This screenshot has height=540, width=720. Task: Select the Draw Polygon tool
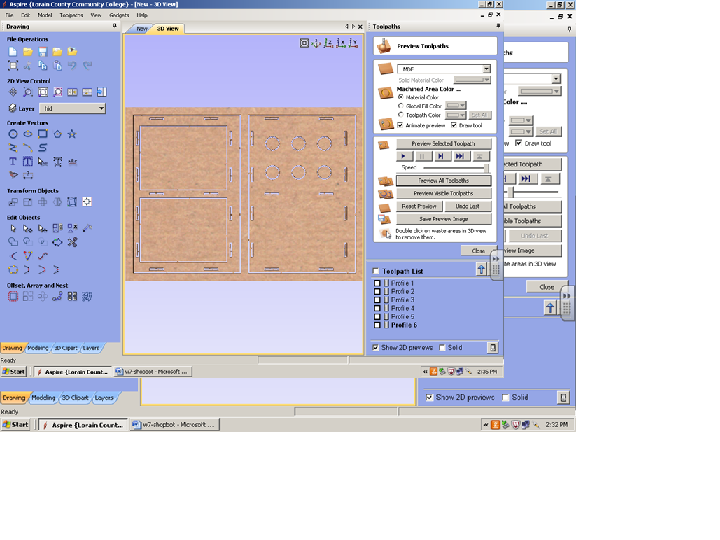pos(57,134)
